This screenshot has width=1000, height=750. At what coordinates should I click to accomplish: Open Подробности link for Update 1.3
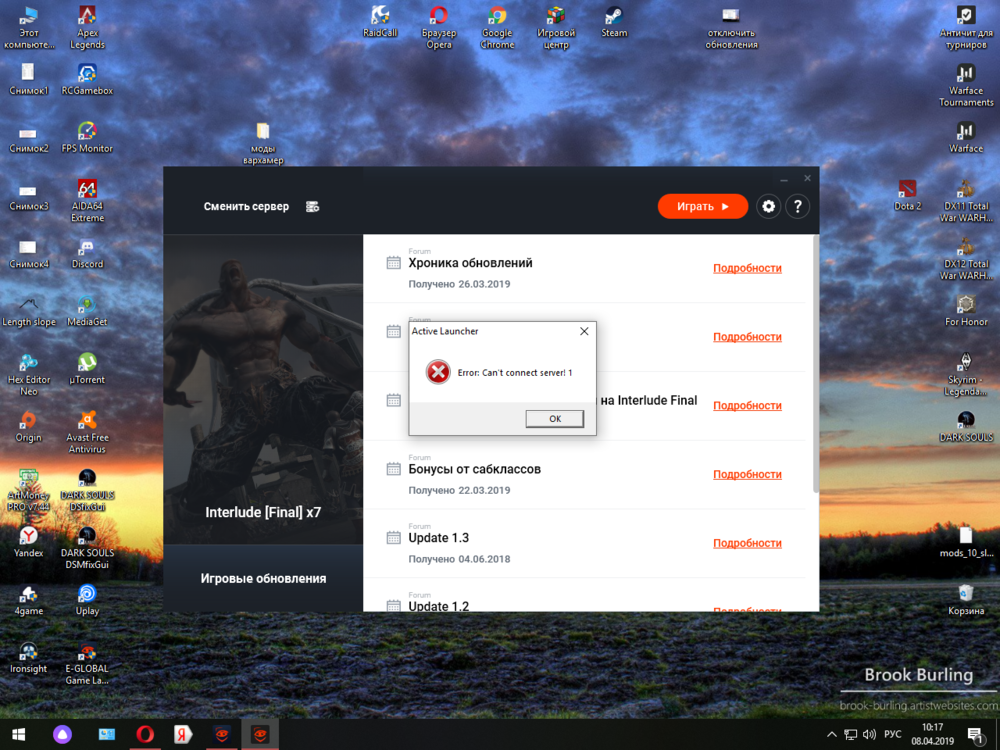pyautogui.click(x=747, y=544)
